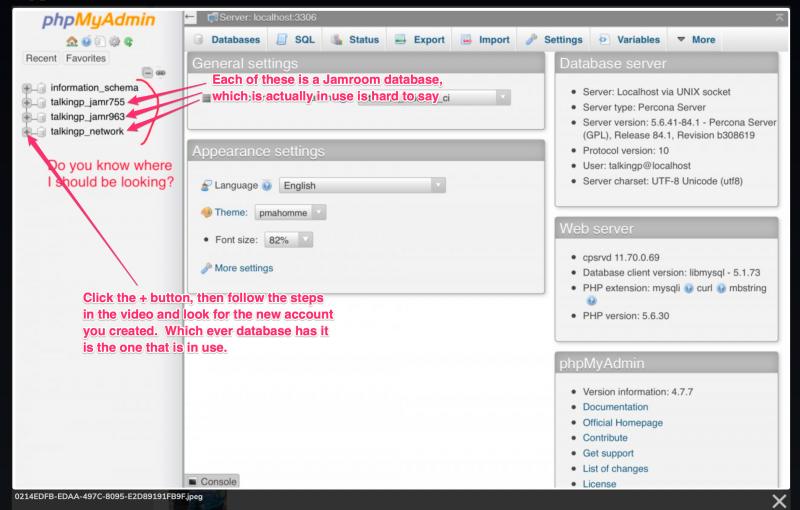Click the mysqli extension help icon
This screenshot has width=800, height=510.
(688, 289)
